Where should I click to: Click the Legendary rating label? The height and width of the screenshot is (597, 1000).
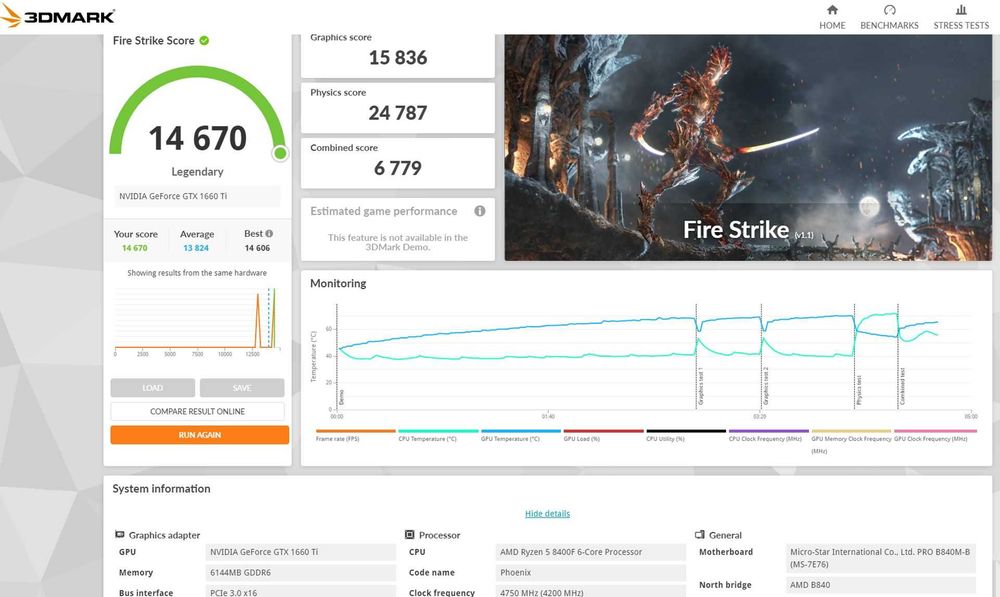pyautogui.click(x=197, y=172)
